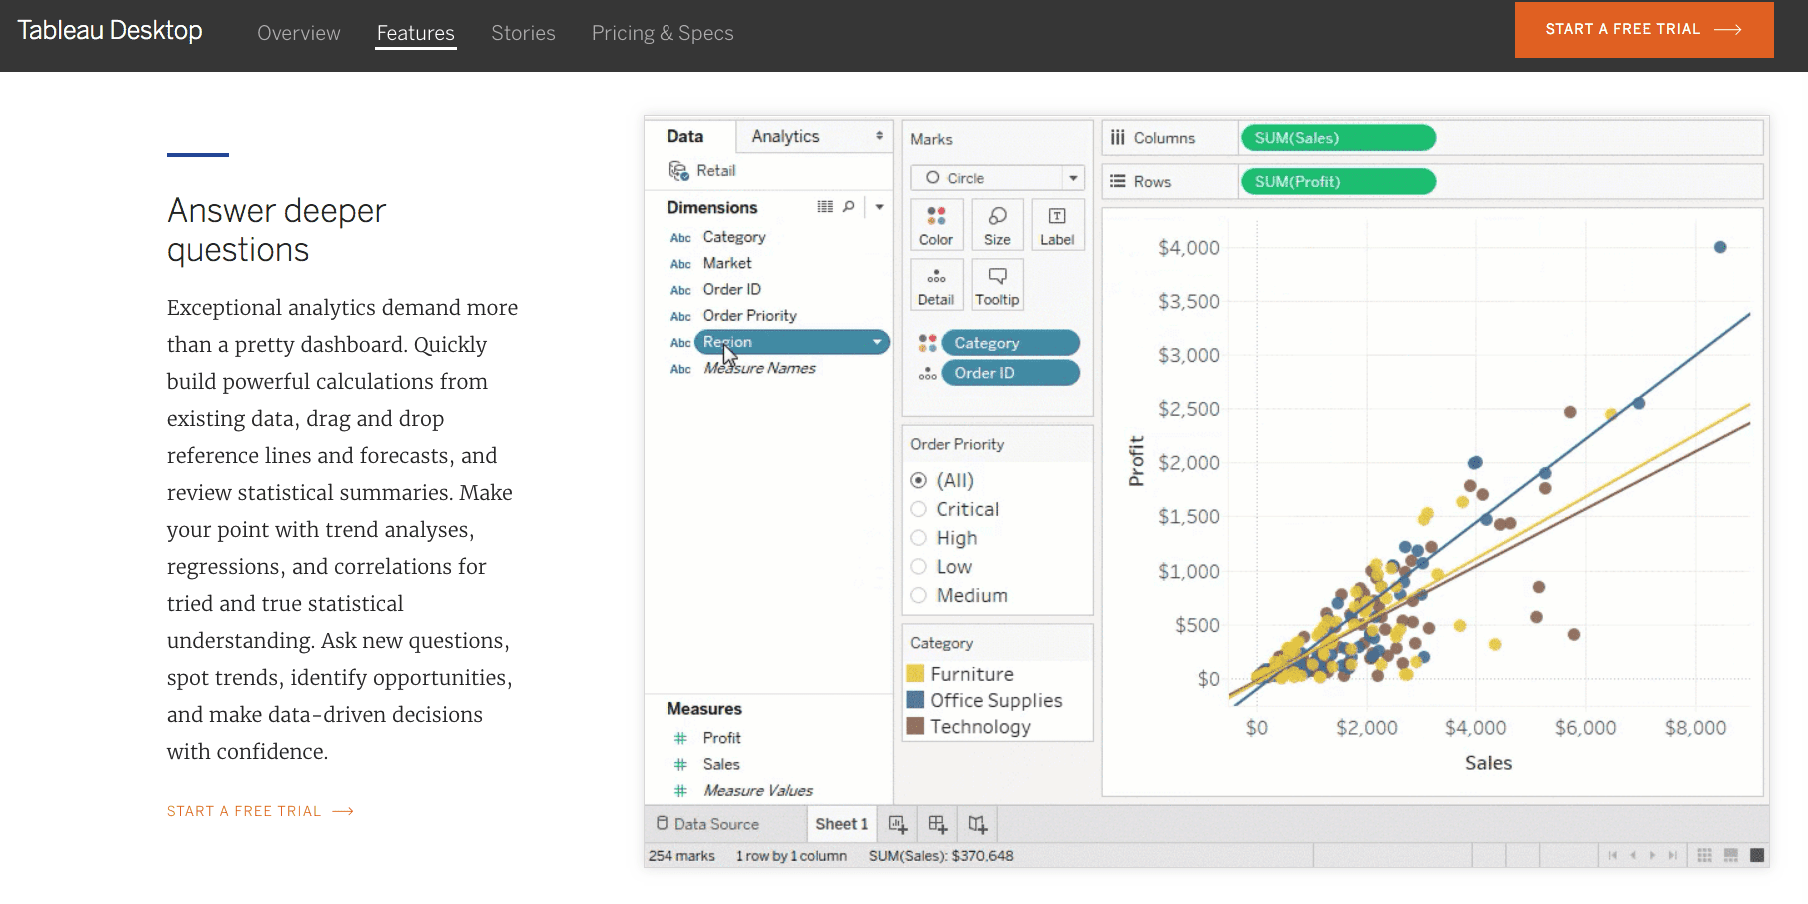Go to the next sheet arrow

click(1652, 855)
